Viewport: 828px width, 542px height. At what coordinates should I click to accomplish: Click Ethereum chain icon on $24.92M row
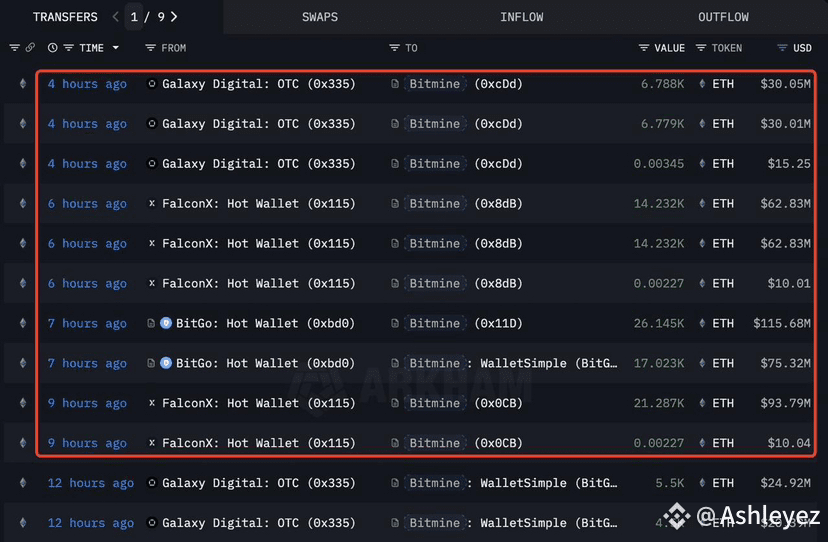(x=23, y=483)
